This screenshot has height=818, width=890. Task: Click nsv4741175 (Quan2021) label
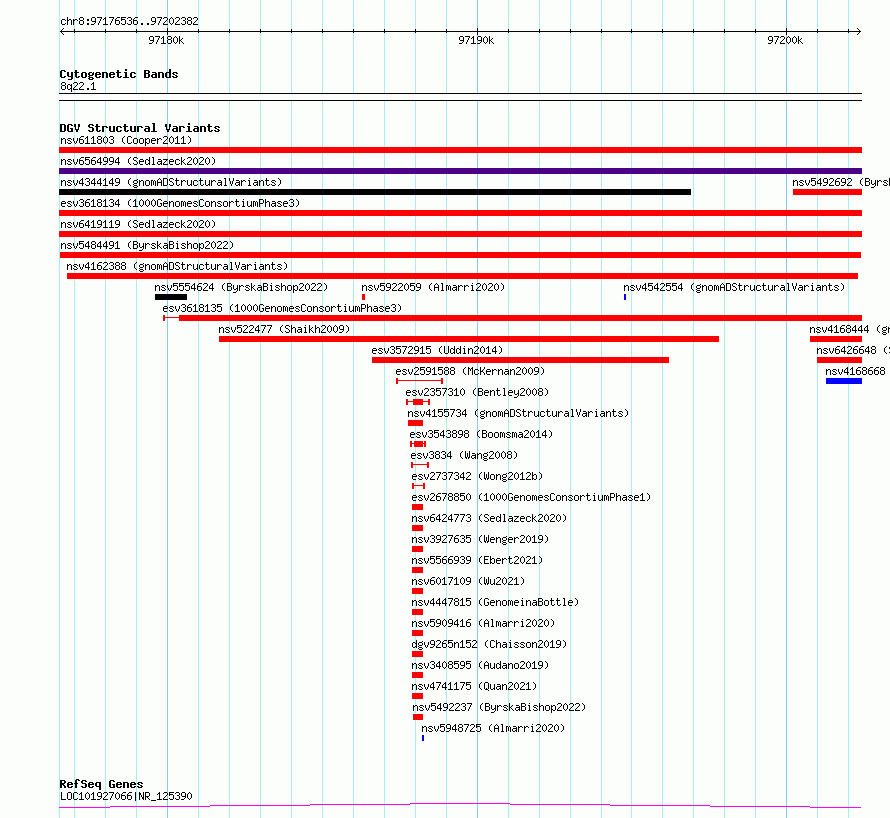coord(475,686)
